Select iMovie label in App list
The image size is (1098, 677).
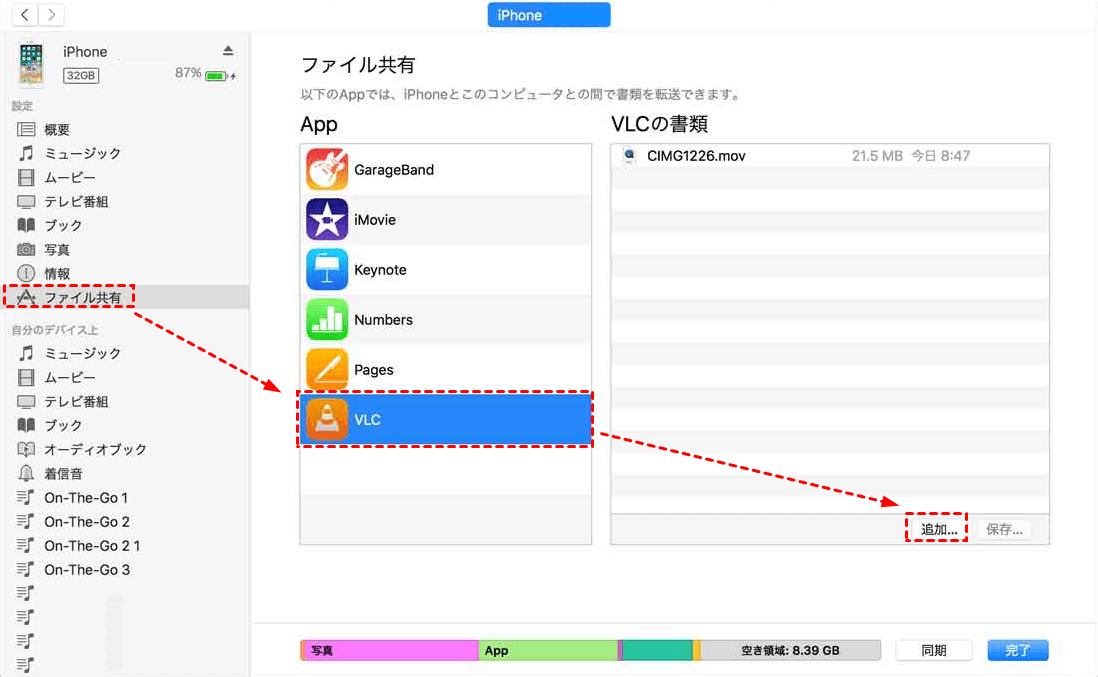[x=375, y=220]
